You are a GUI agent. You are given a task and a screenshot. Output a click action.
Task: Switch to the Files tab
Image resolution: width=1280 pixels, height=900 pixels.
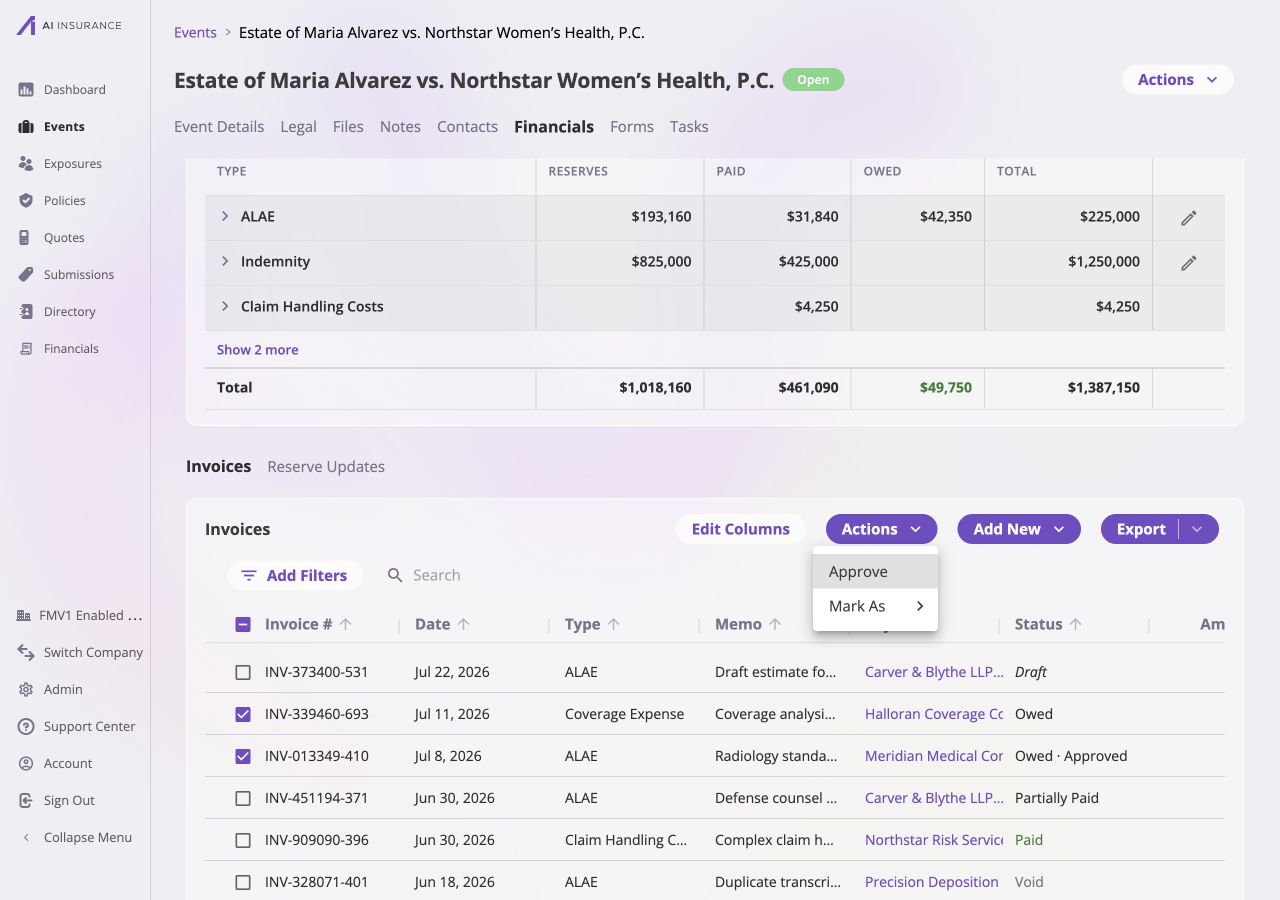pos(348,127)
